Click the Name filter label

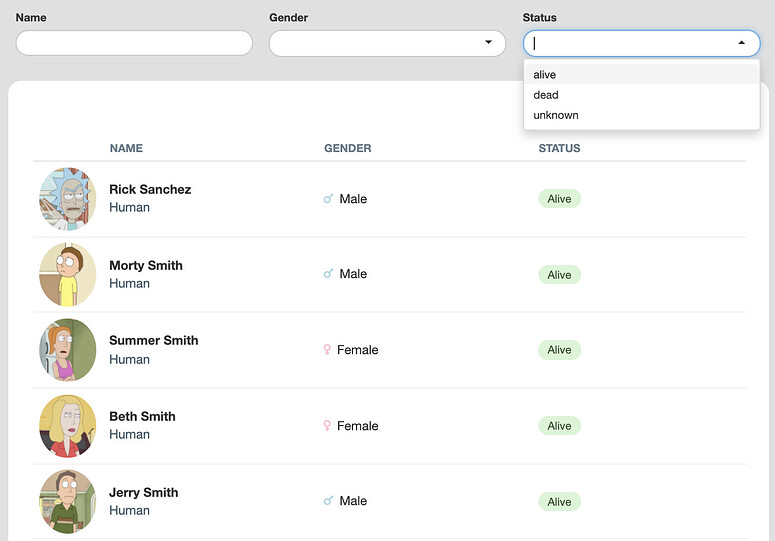click(x=31, y=17)
